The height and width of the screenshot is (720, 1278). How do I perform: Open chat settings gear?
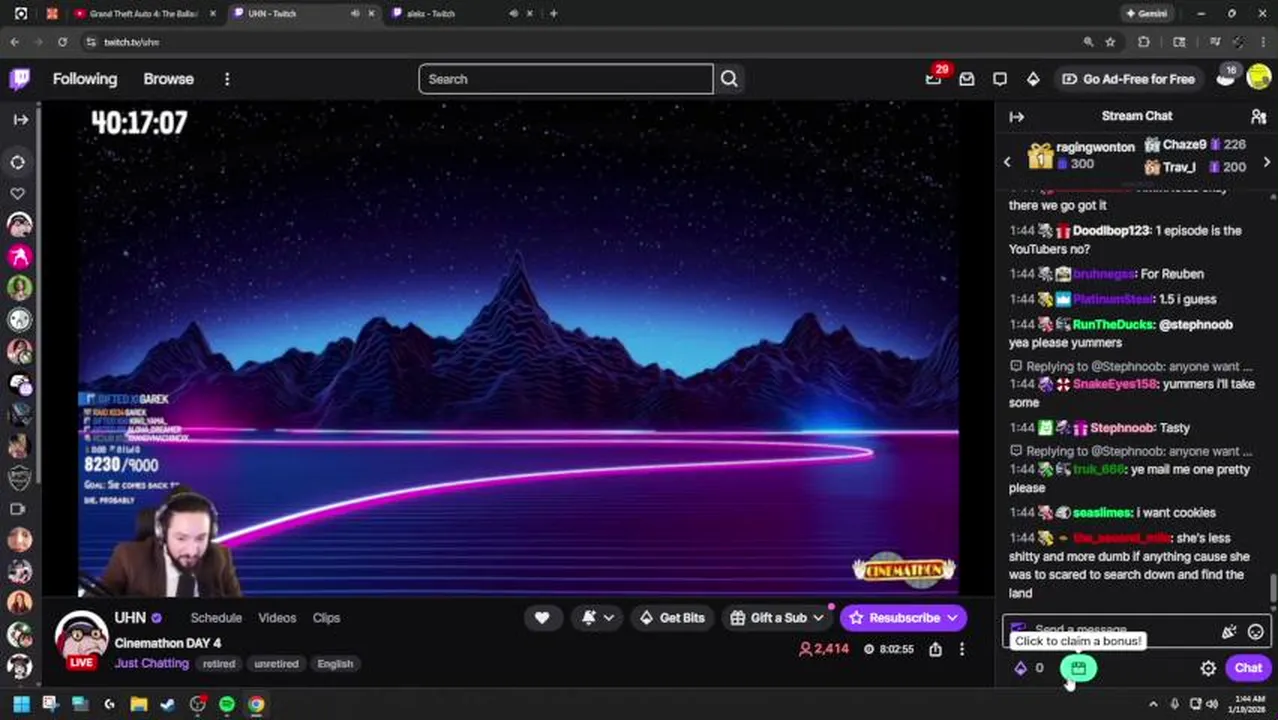tap(1208, 668)
